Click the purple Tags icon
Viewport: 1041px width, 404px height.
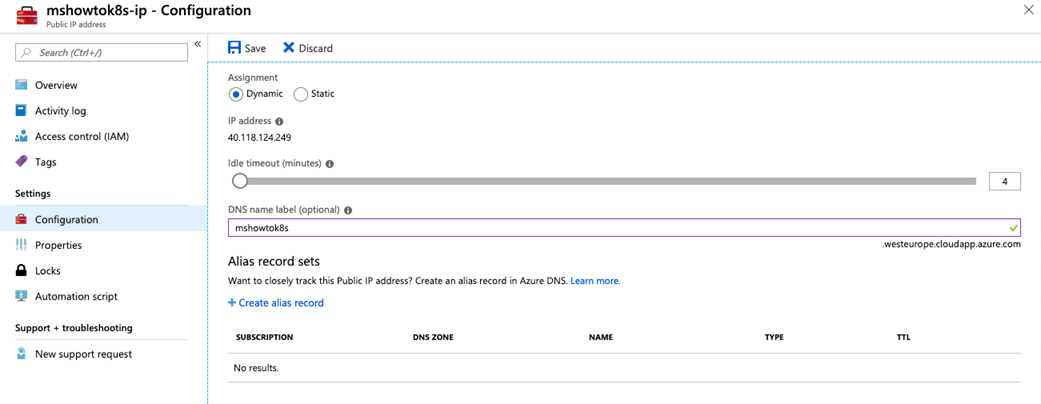click(21, 162)
